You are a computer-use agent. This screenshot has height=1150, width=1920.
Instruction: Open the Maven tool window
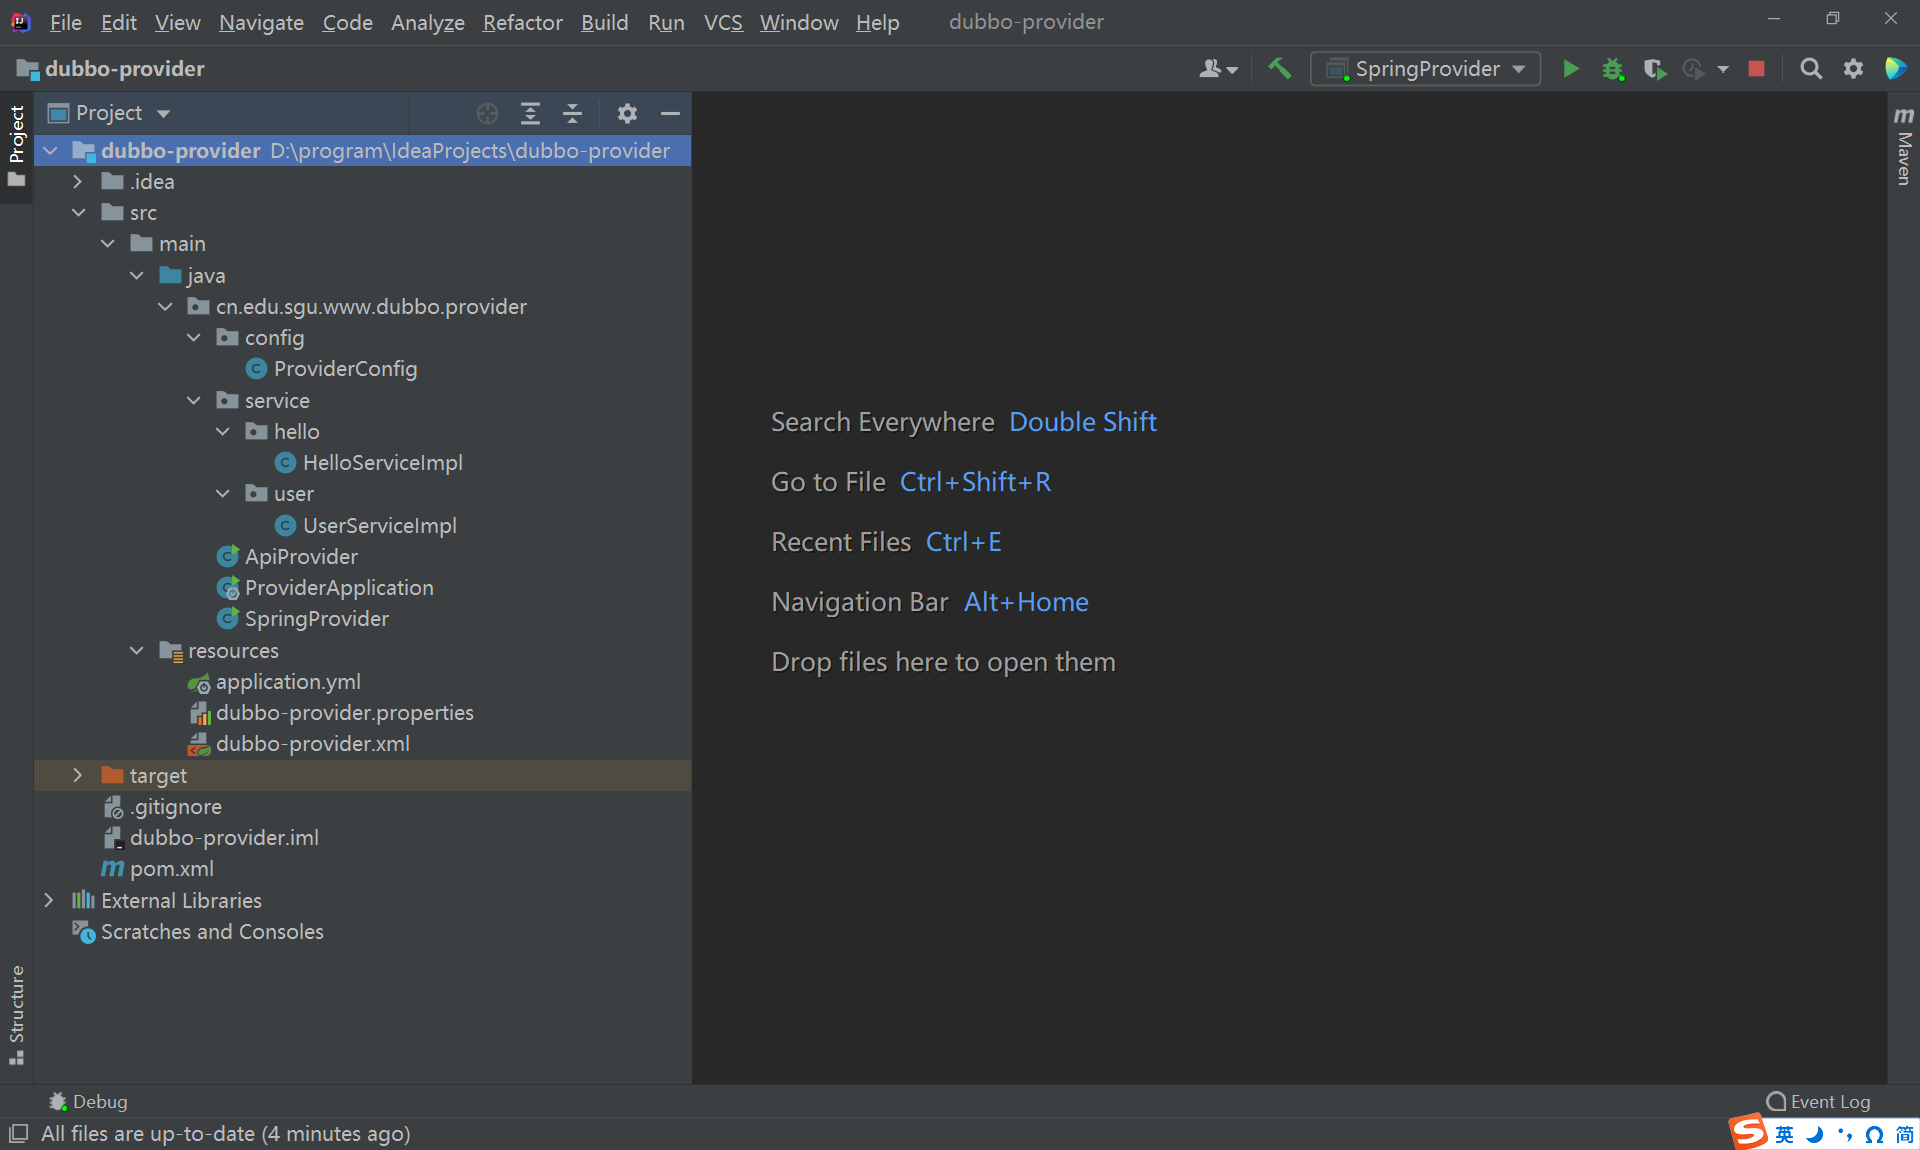pos(1904,146)
